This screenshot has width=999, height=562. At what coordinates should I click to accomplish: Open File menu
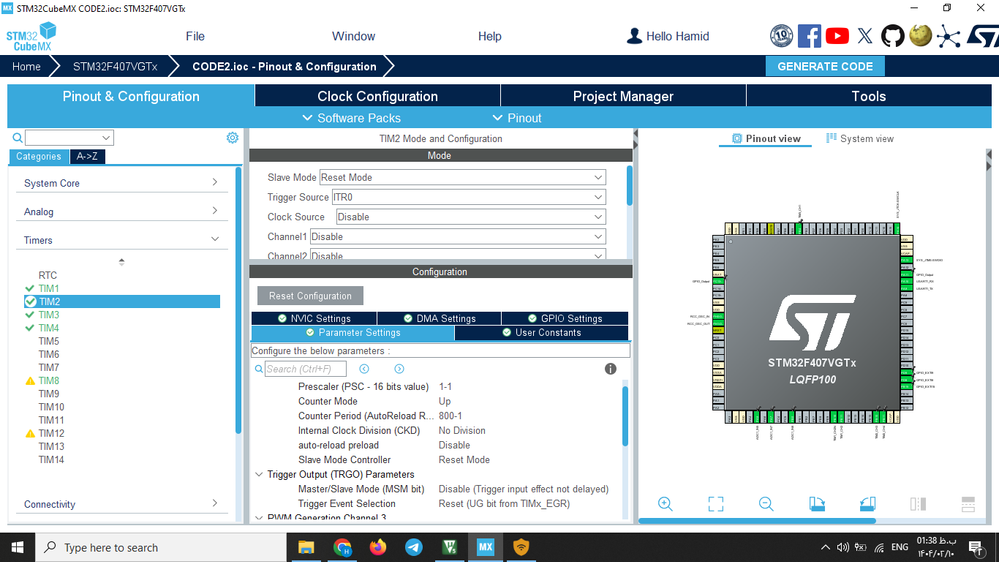point(195,36)
